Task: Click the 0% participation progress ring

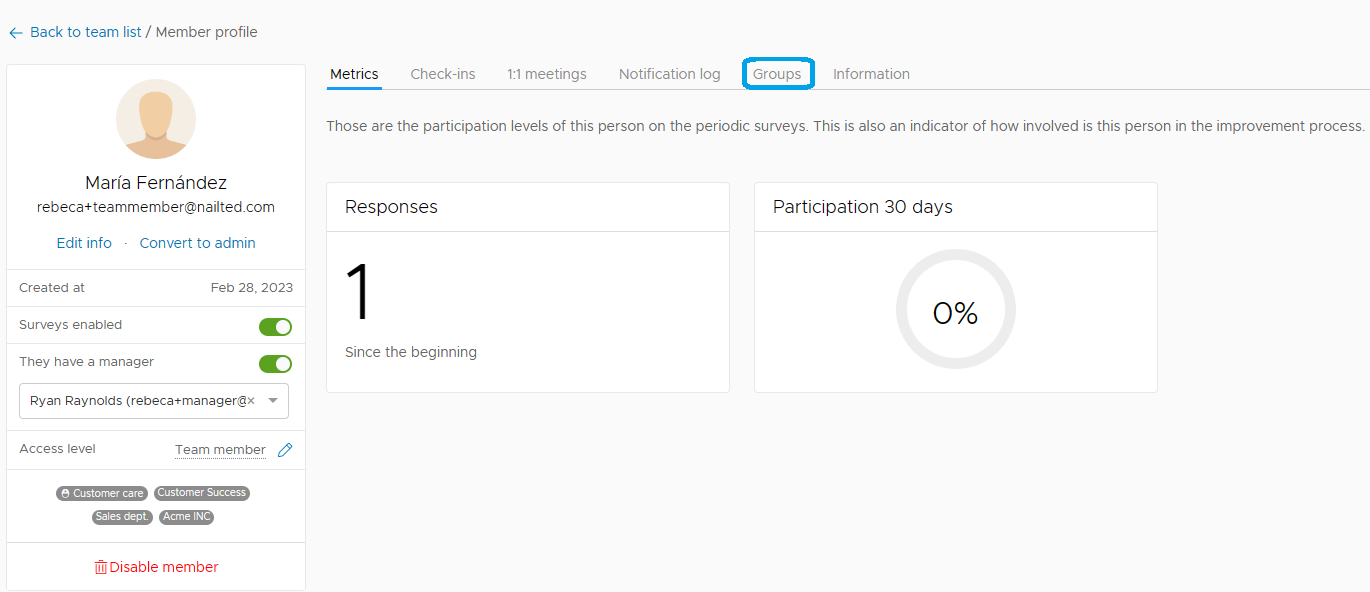Action: pos(956,310)
